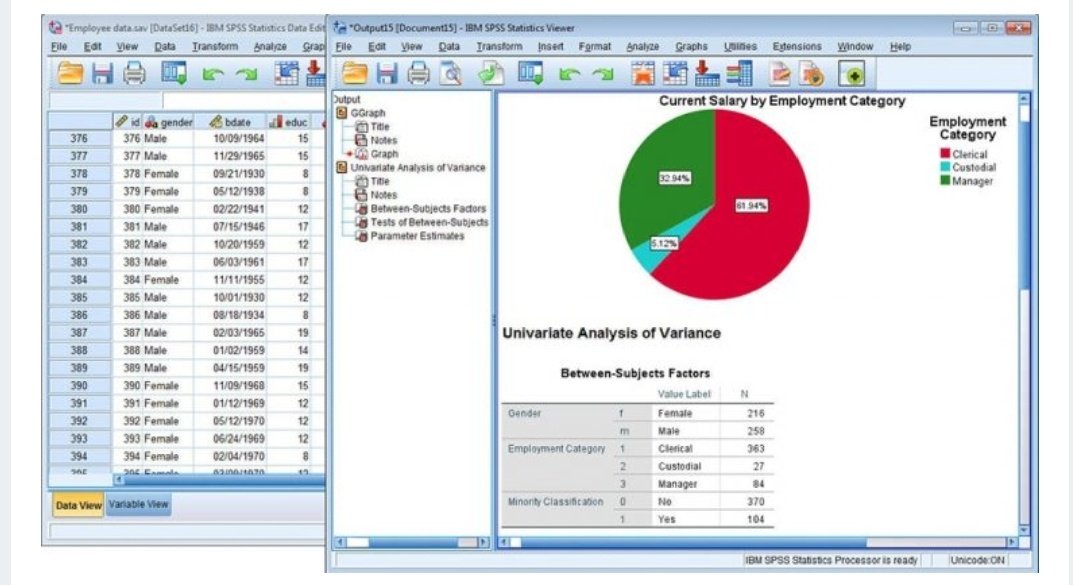Viewport: 1073px width, 585px height.
Task: Click the Viewer vertical scrollbar thumb
Action: pyautogui.click(x=1024, y=205)
